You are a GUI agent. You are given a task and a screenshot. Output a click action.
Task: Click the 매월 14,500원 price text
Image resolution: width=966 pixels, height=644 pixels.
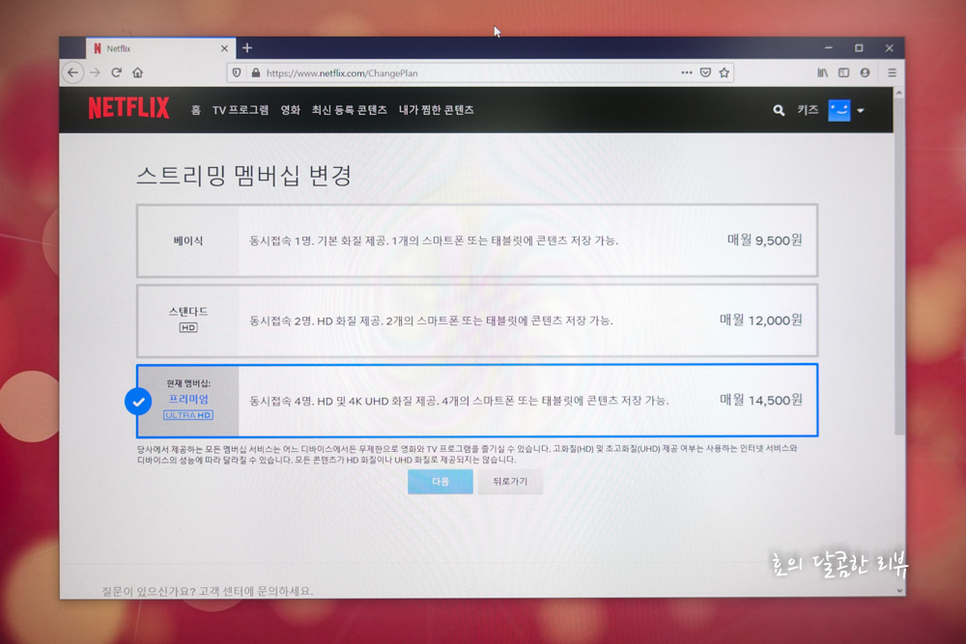tap(761, 400)
